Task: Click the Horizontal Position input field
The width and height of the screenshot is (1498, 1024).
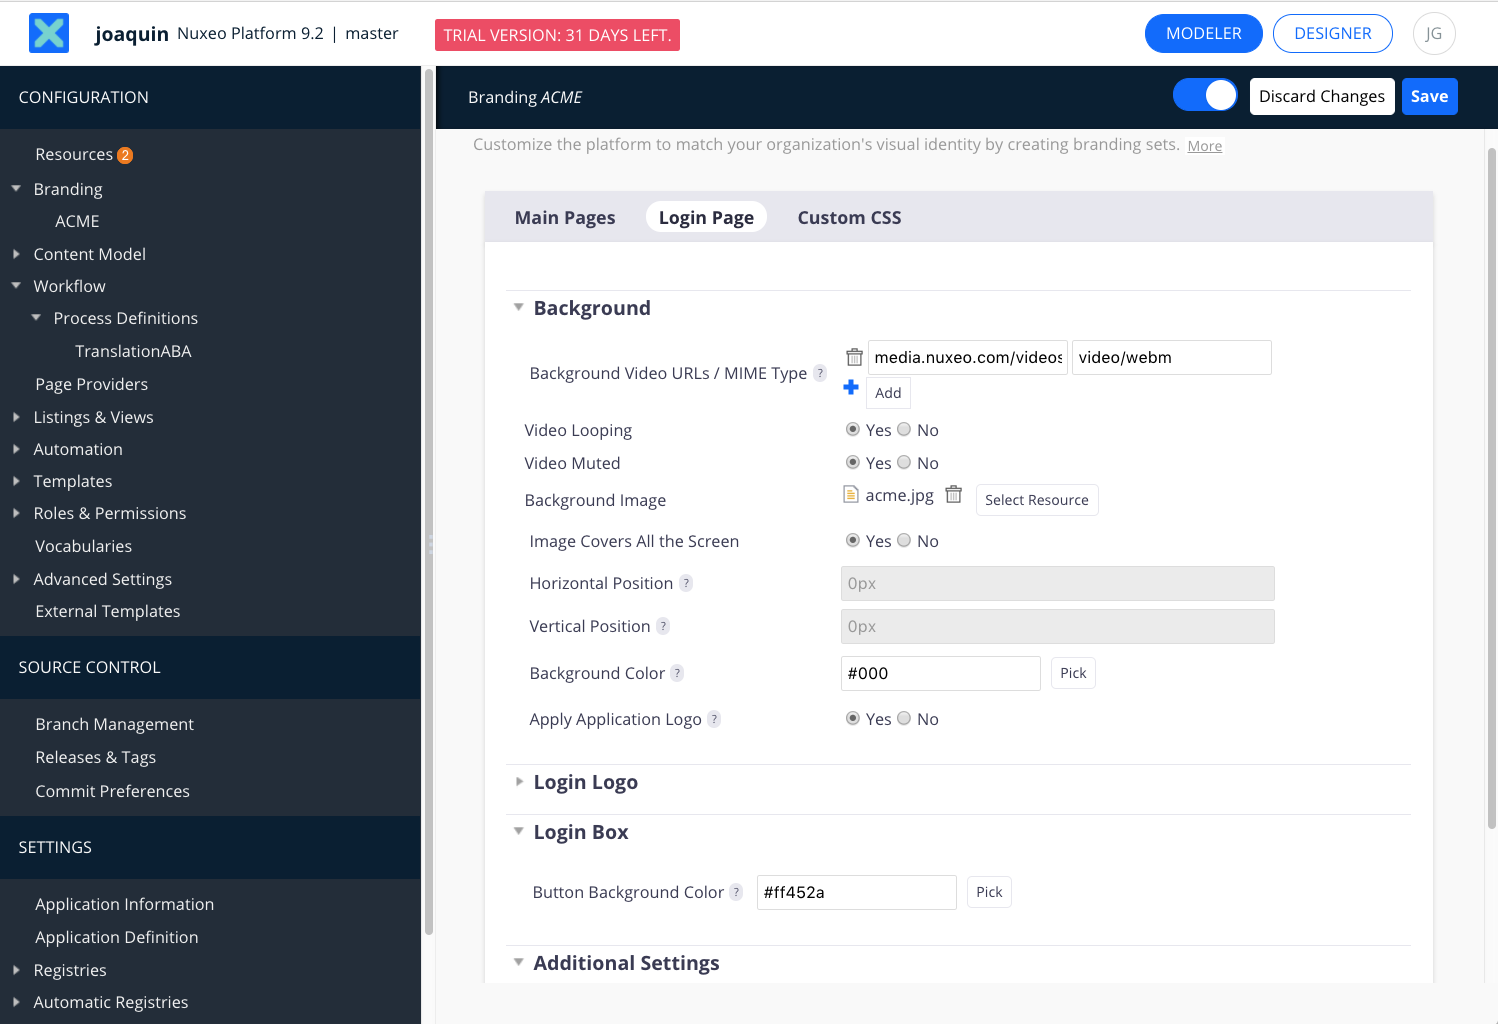Action: (x=1057, y=583)
